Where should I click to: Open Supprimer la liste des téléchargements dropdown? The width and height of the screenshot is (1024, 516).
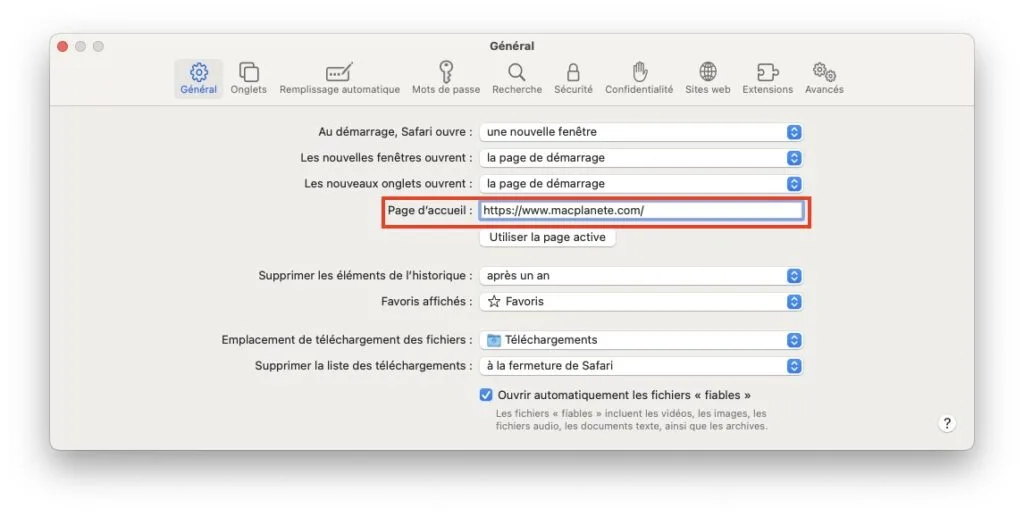click(641, 366)
